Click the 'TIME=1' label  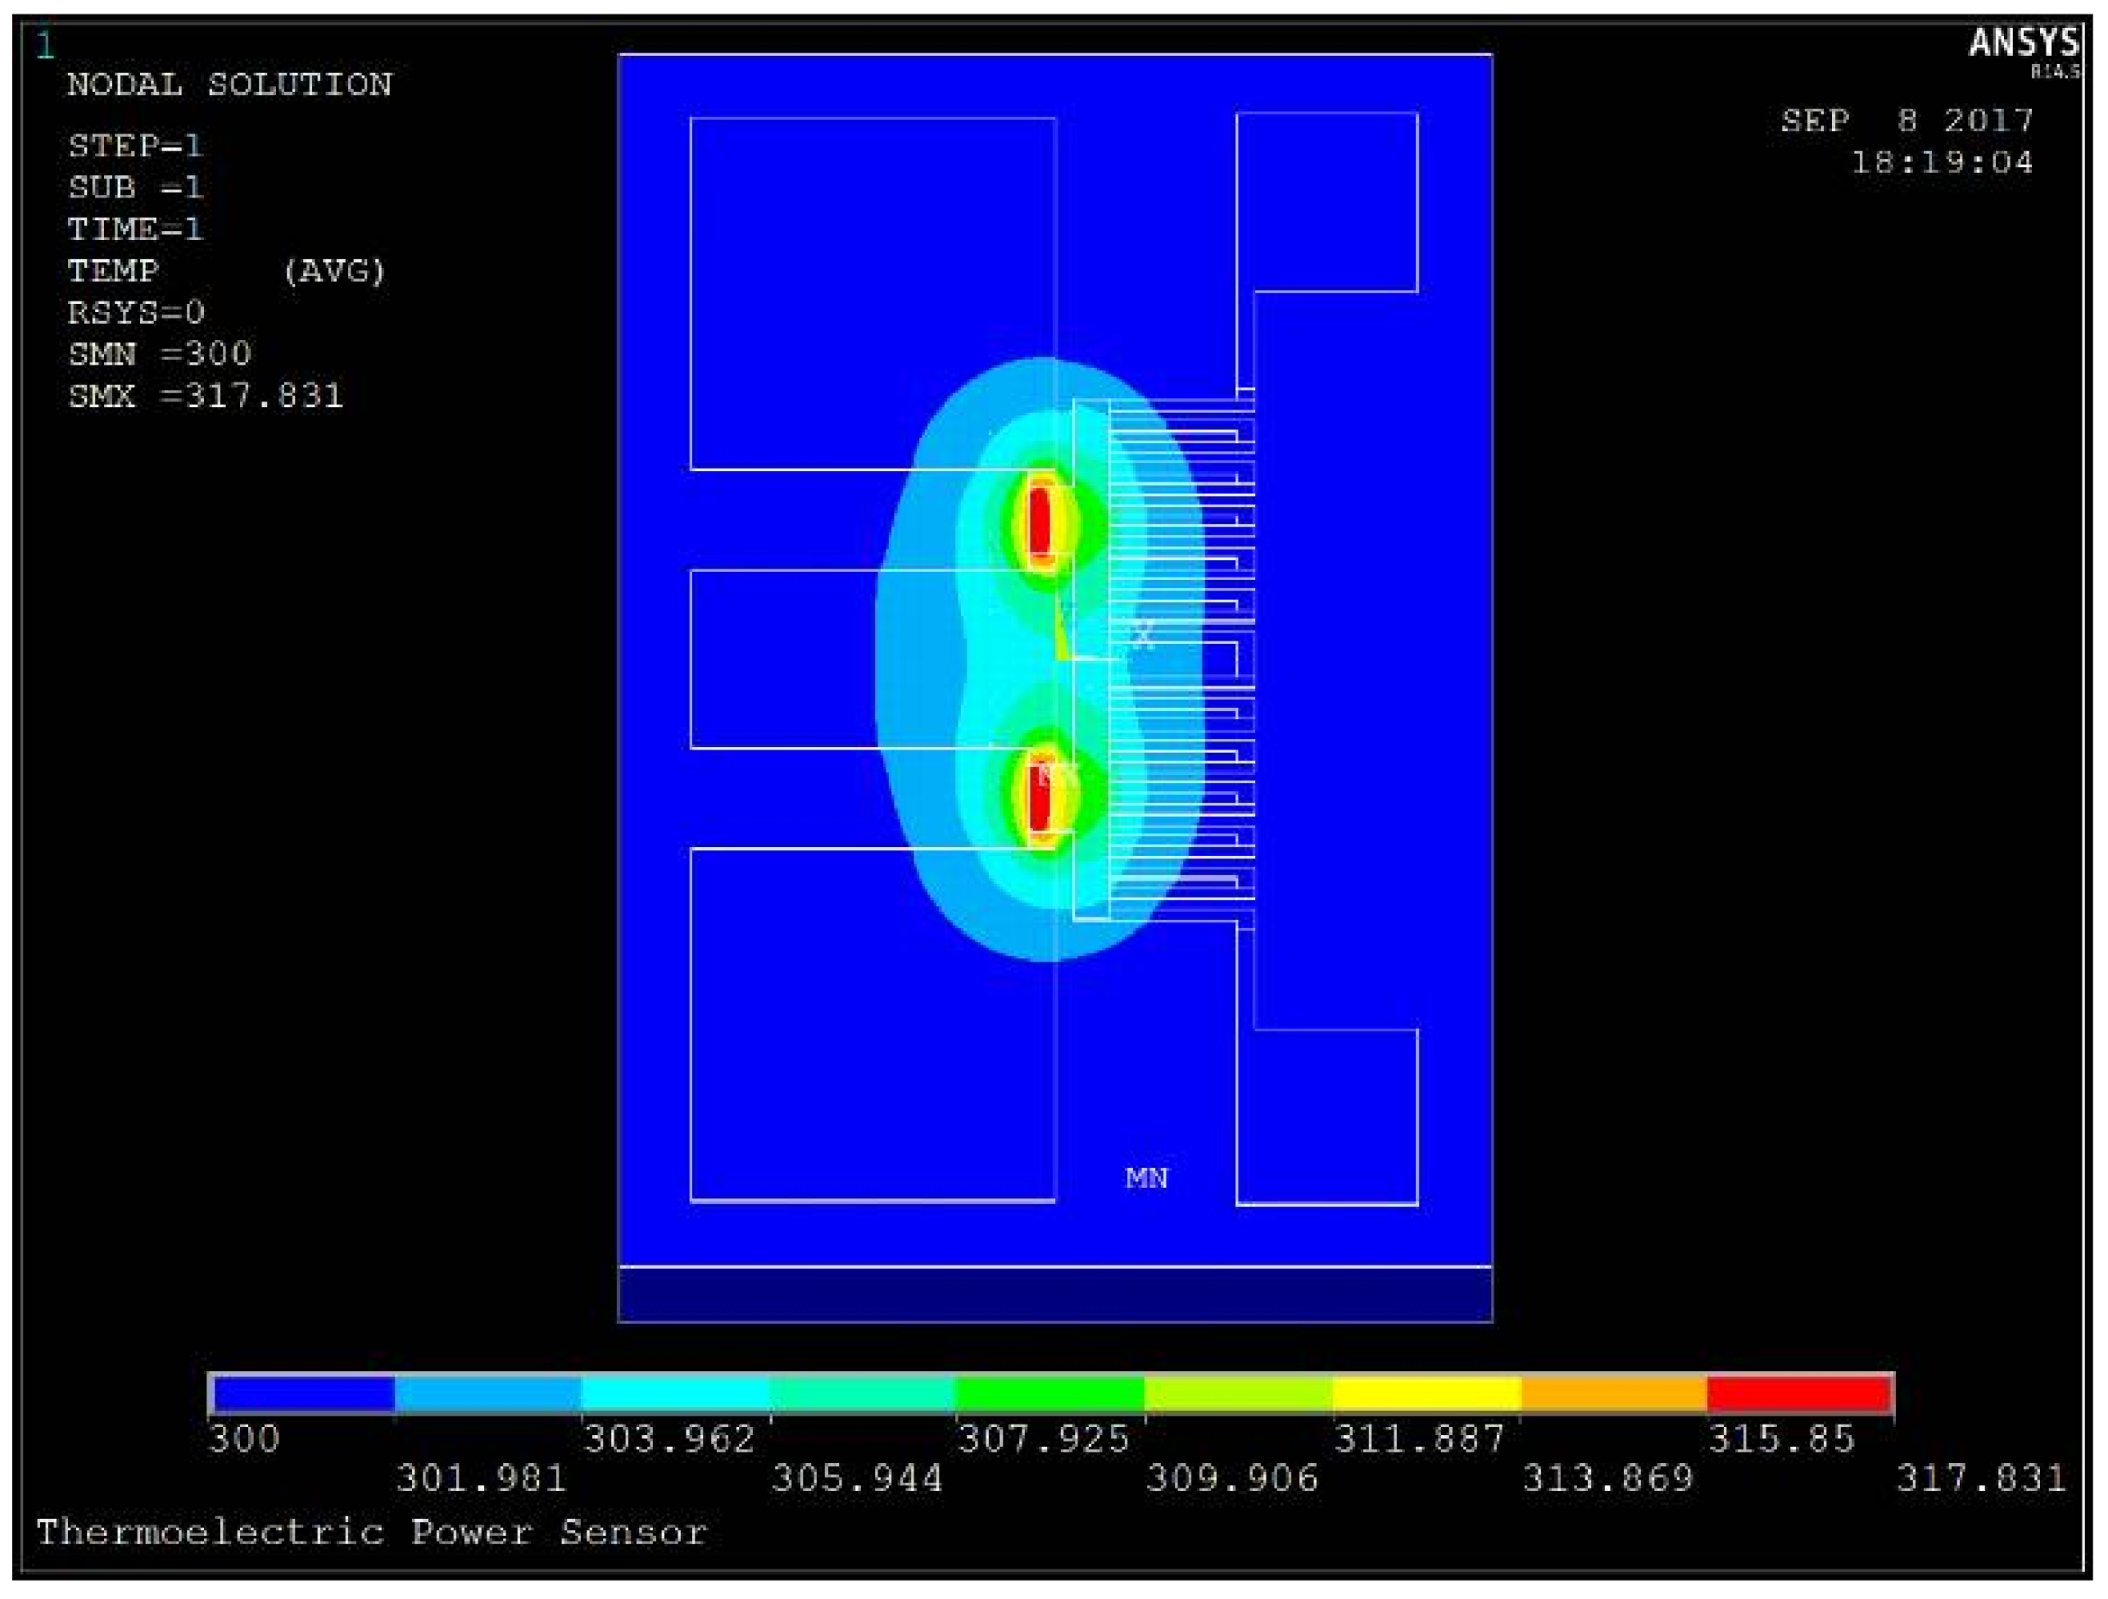click(x=135, y=230)
